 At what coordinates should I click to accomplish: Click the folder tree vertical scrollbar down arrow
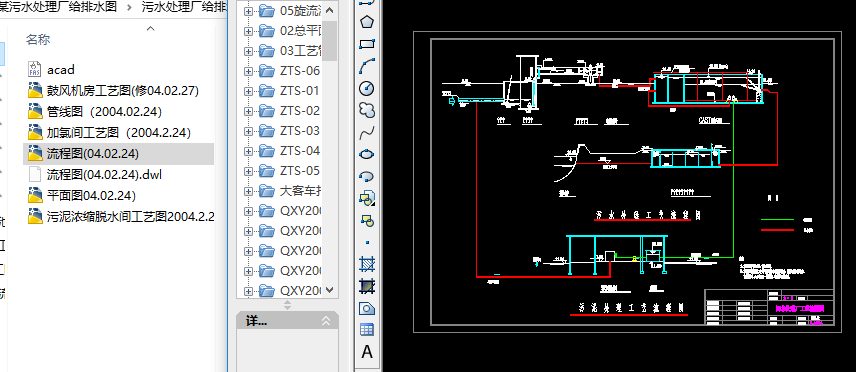tap(329, 290)
